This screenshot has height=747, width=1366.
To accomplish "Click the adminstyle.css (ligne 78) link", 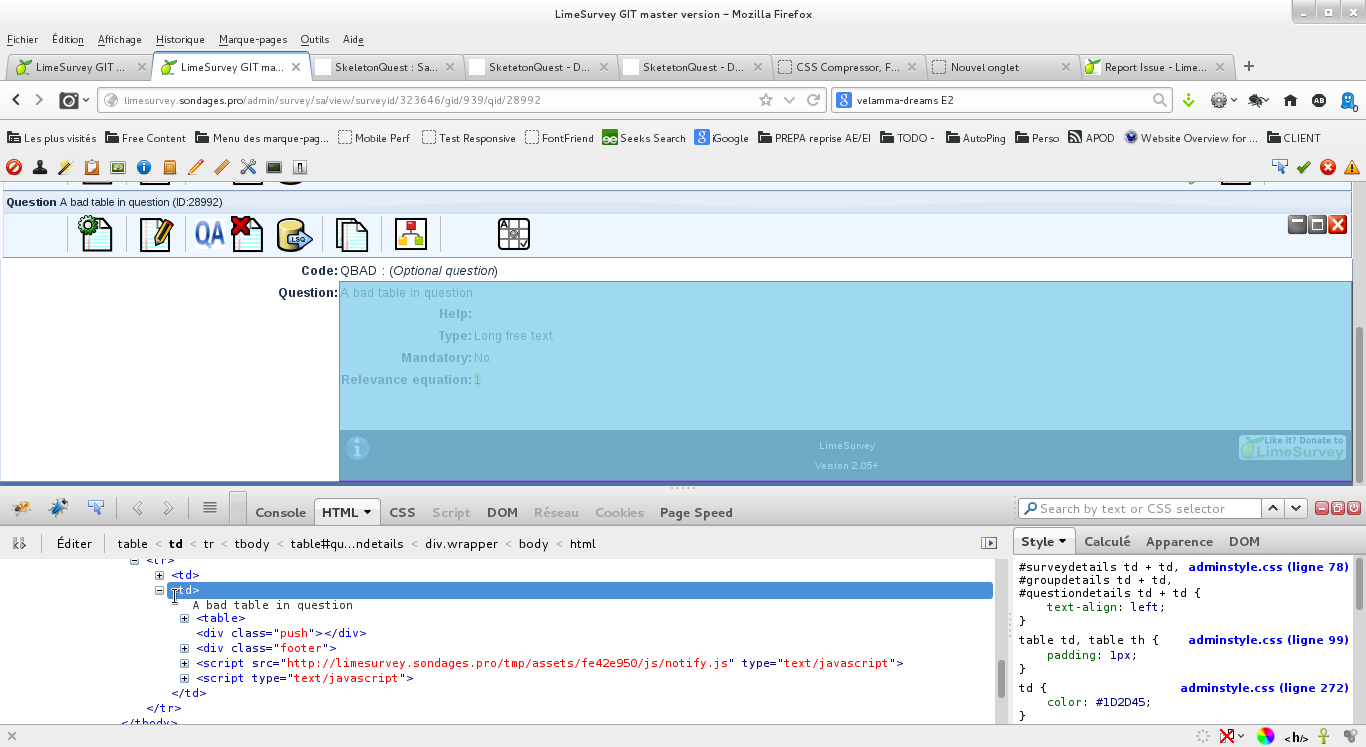I will [1268, 567].
